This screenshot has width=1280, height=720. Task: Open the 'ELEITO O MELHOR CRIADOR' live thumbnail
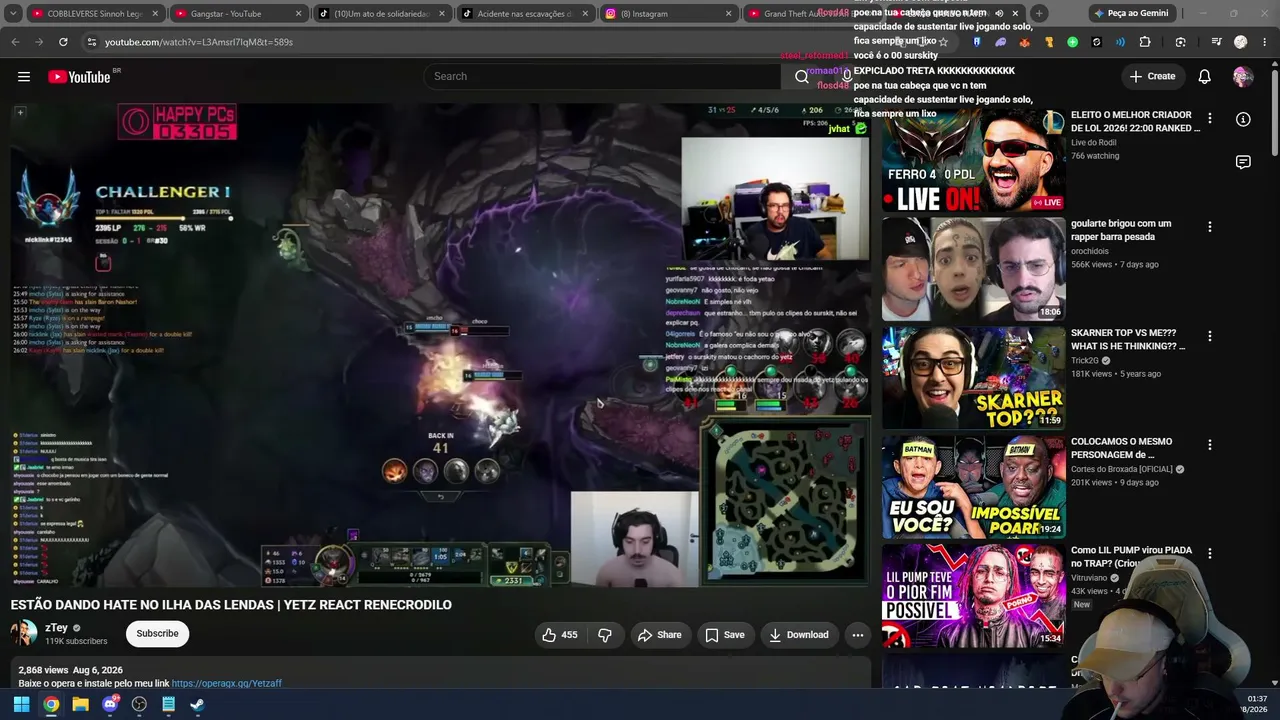point(974,161)
